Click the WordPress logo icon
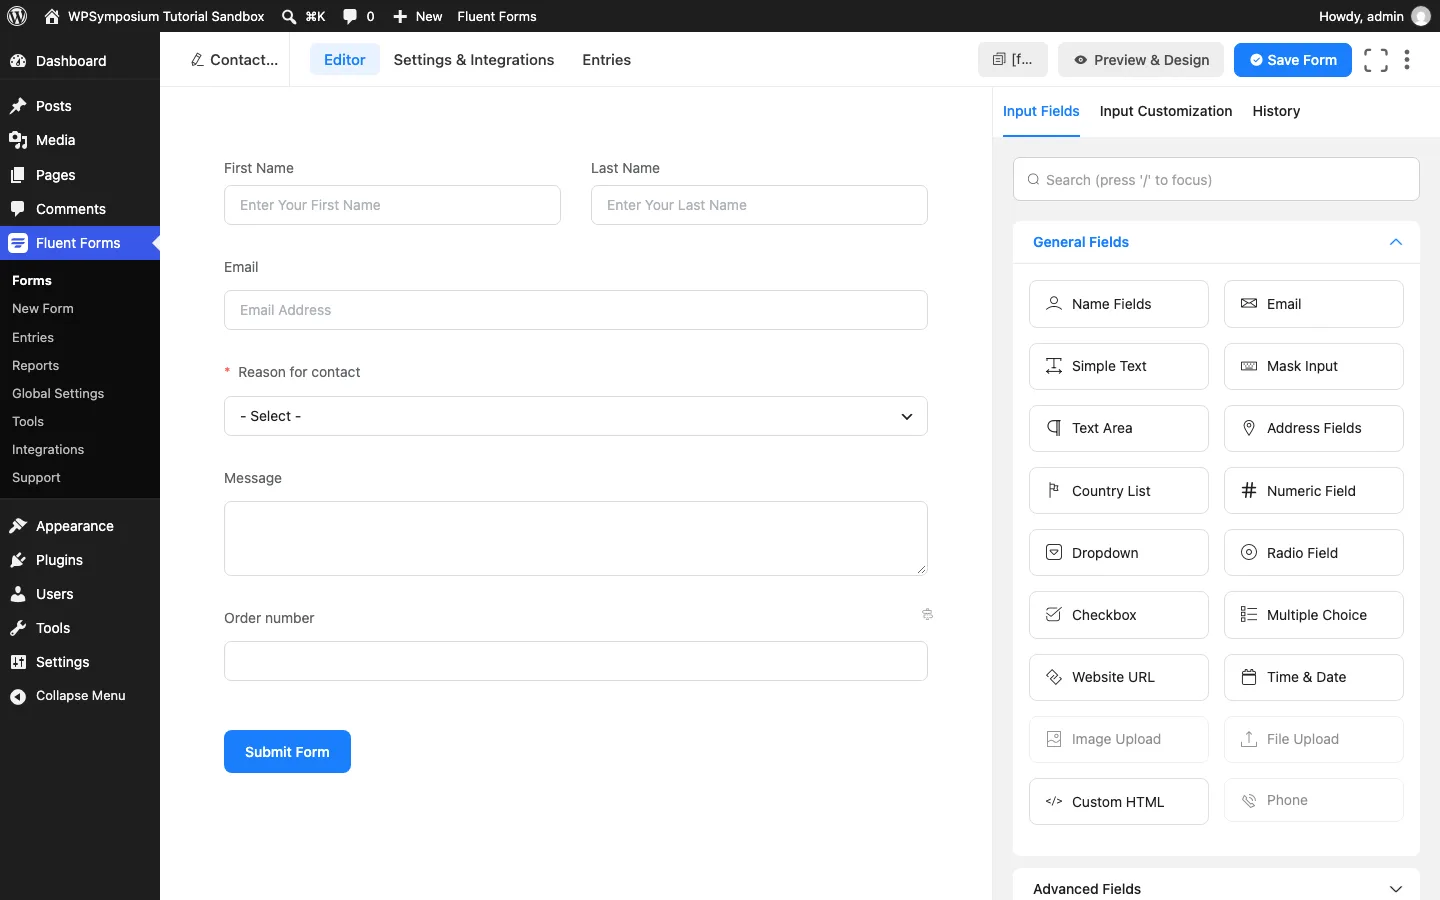The width and height of the screenshot is (1440, 900). pyautogui.click(x=17, y=16)
